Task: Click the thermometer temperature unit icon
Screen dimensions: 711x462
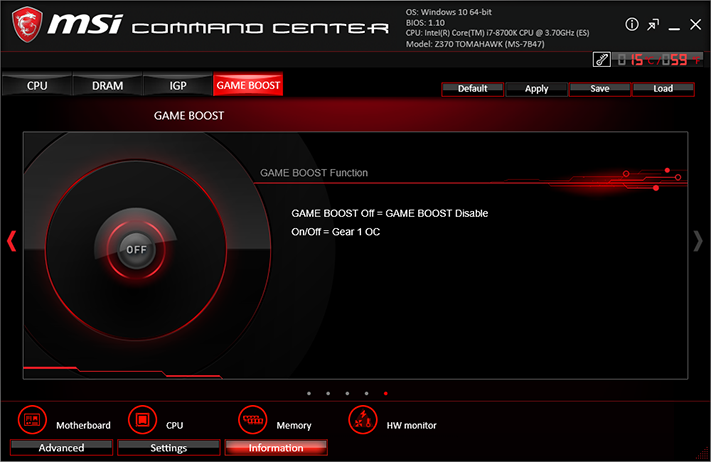Action: tap(602, 59)
